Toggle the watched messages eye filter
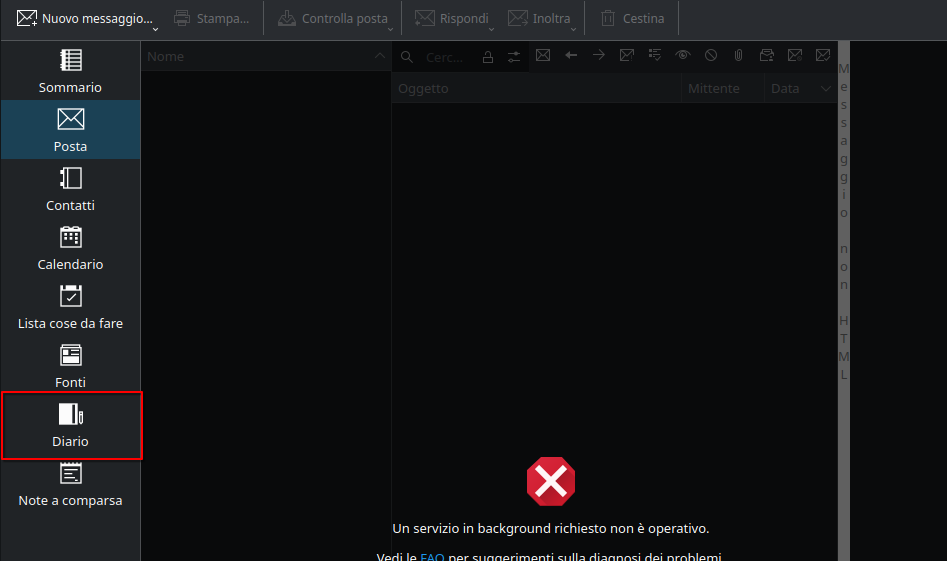 (x=682, y=56)
